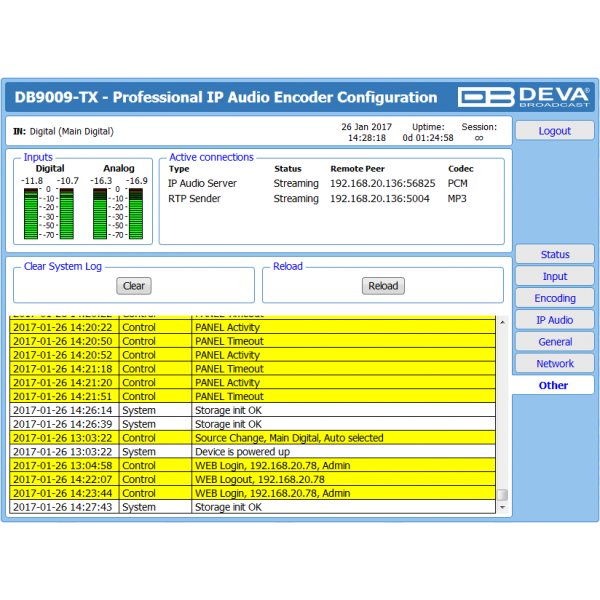
Task: Click the 'IN: Digital (Main Digital)' label
Action: [x=64, y=131]
